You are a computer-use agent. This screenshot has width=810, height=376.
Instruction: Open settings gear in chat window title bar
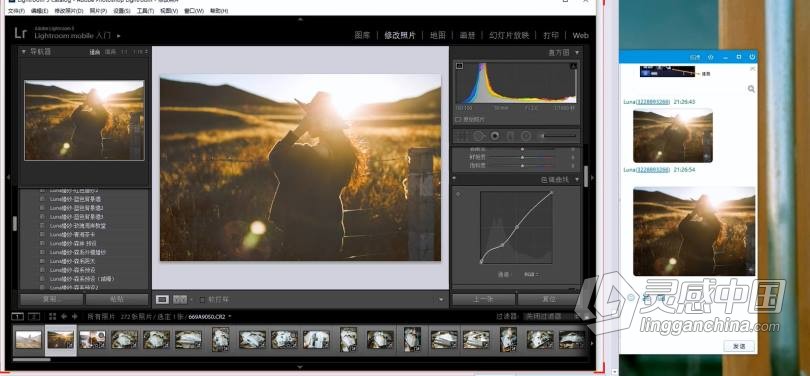coord(711,57)
